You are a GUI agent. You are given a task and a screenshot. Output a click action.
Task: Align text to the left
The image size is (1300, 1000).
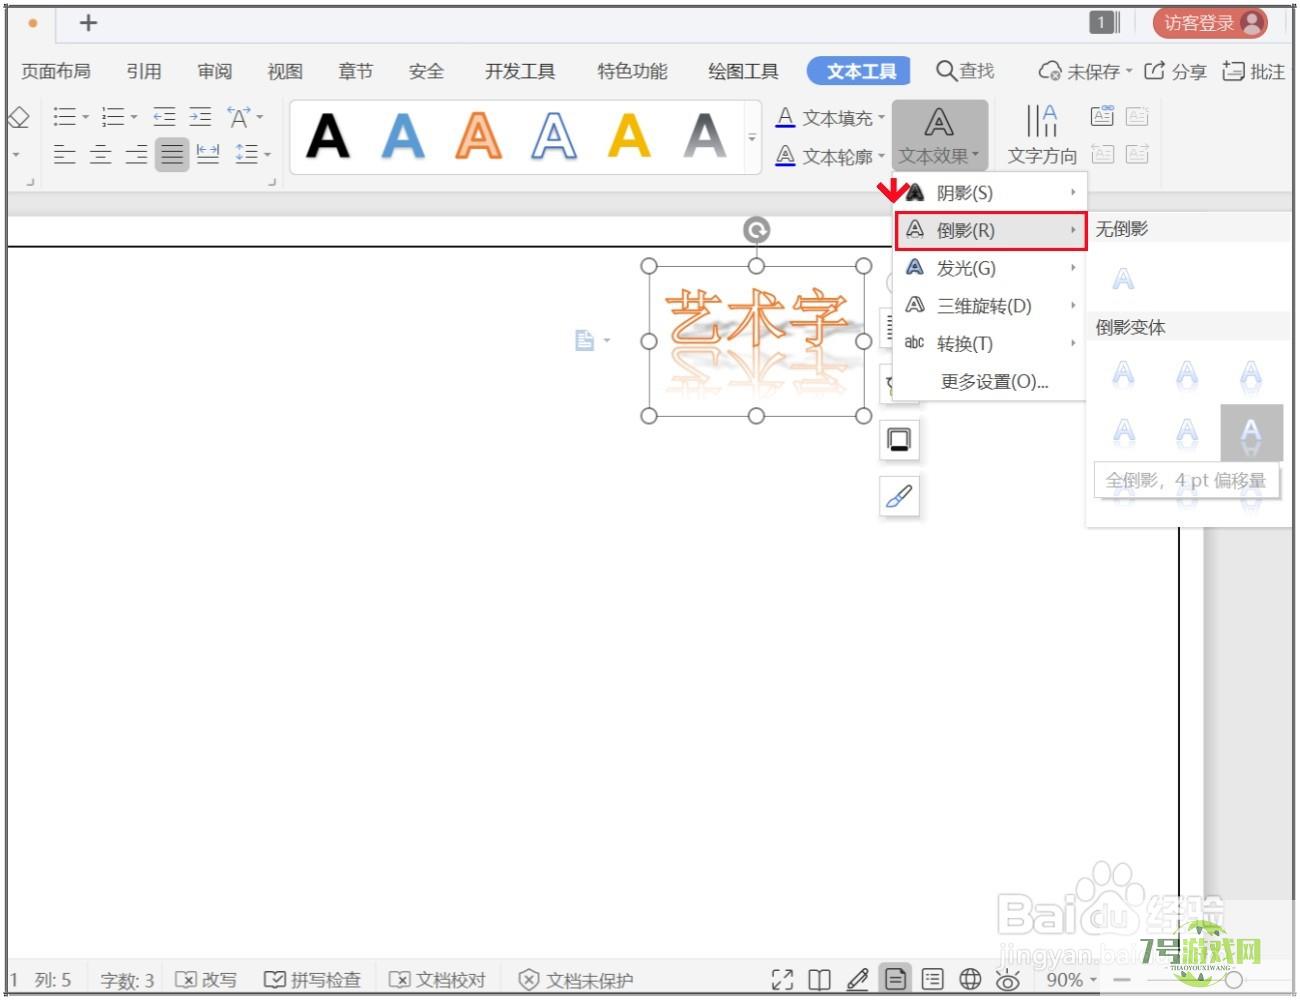pos(64,154)
